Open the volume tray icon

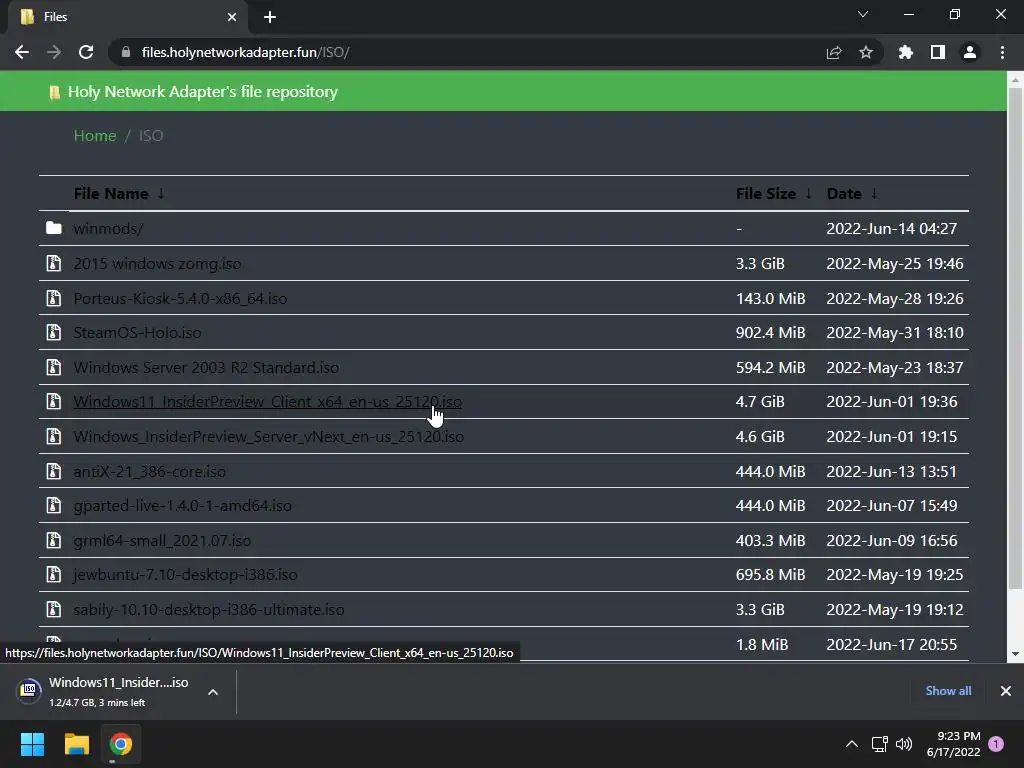pyautogui.click(x=904, y=744)
